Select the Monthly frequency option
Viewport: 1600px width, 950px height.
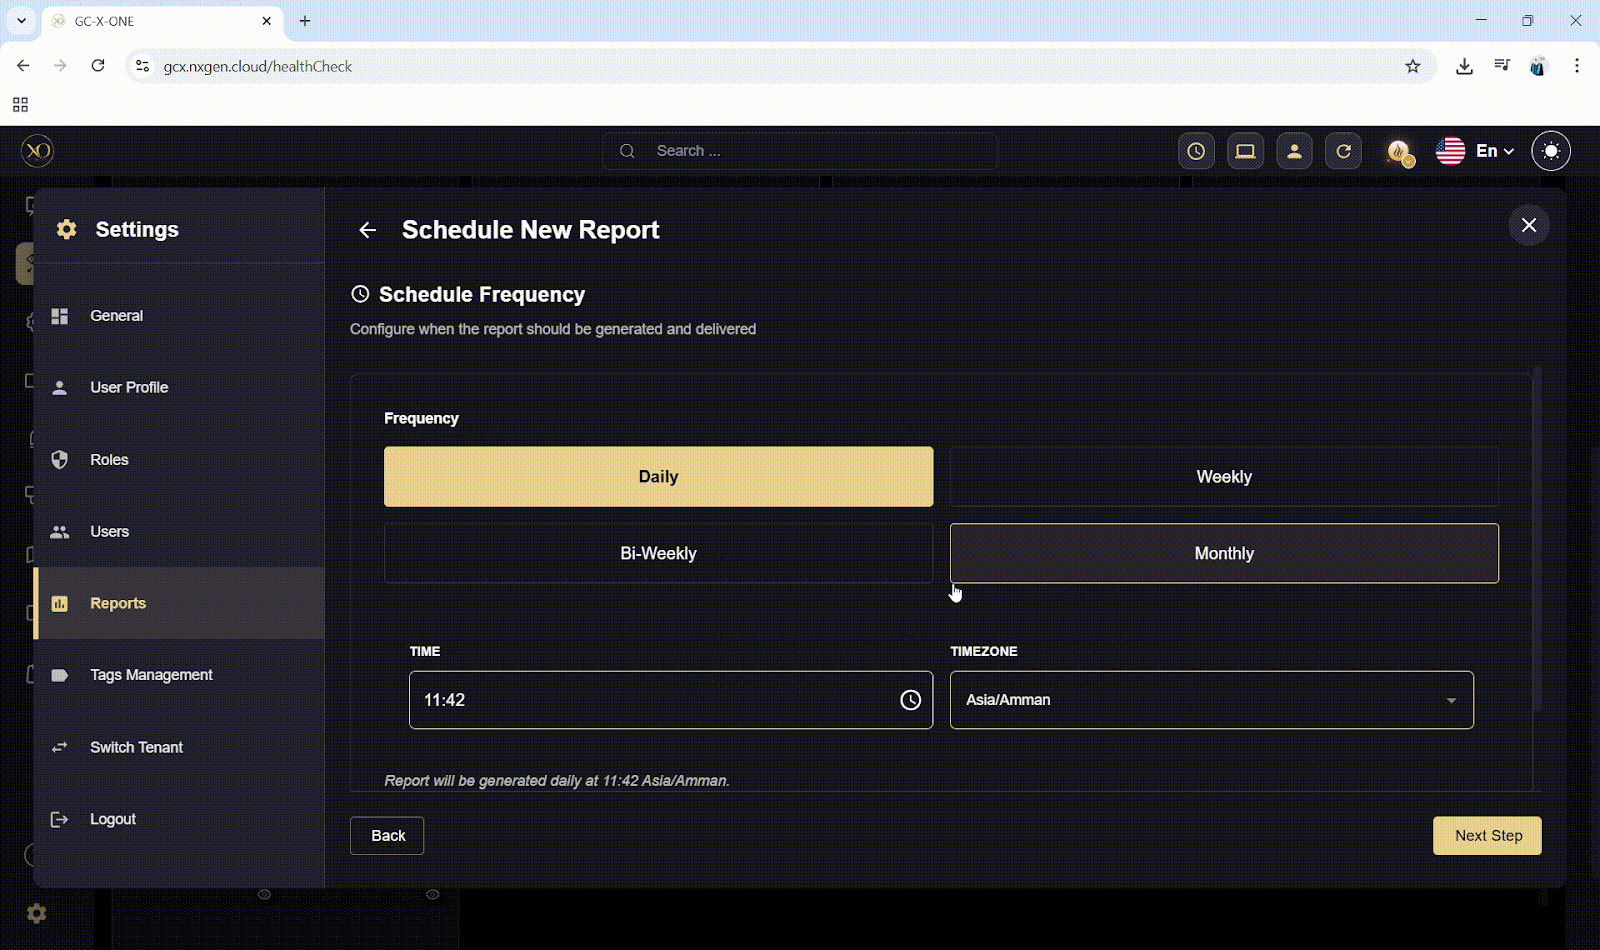click(x=1223, y=553)
